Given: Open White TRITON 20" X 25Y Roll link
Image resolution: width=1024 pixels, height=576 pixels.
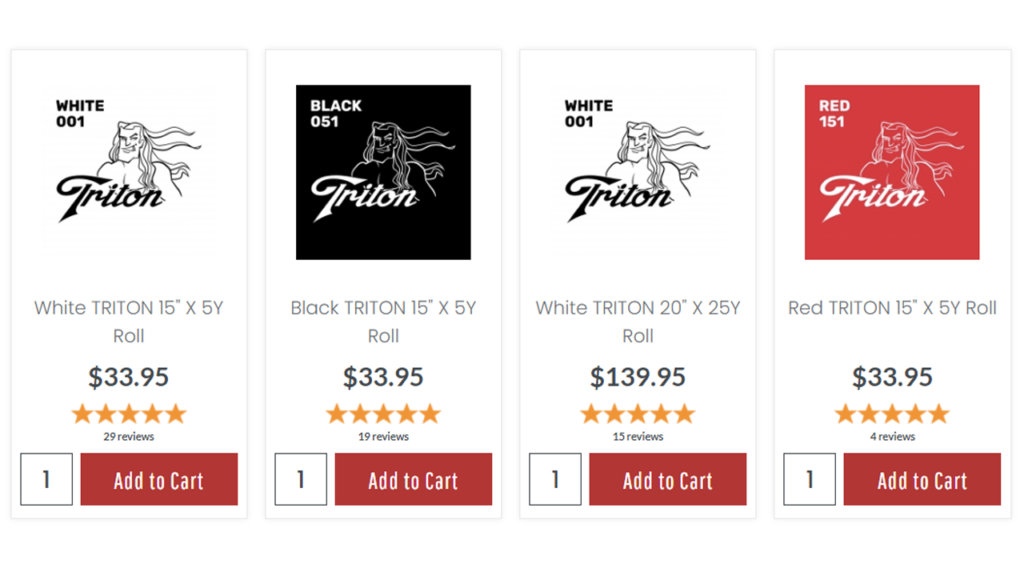Looking at the screenshot, I should click(637, 321).
